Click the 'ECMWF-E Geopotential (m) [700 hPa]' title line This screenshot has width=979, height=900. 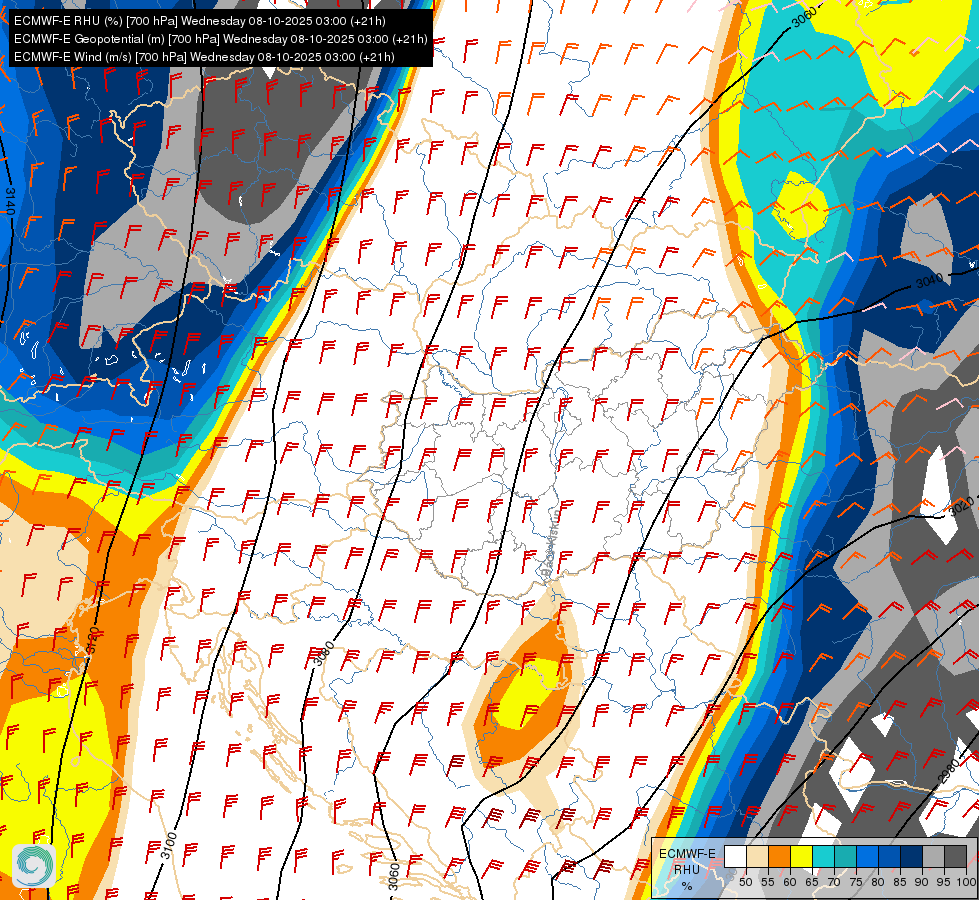click(220, 39)
